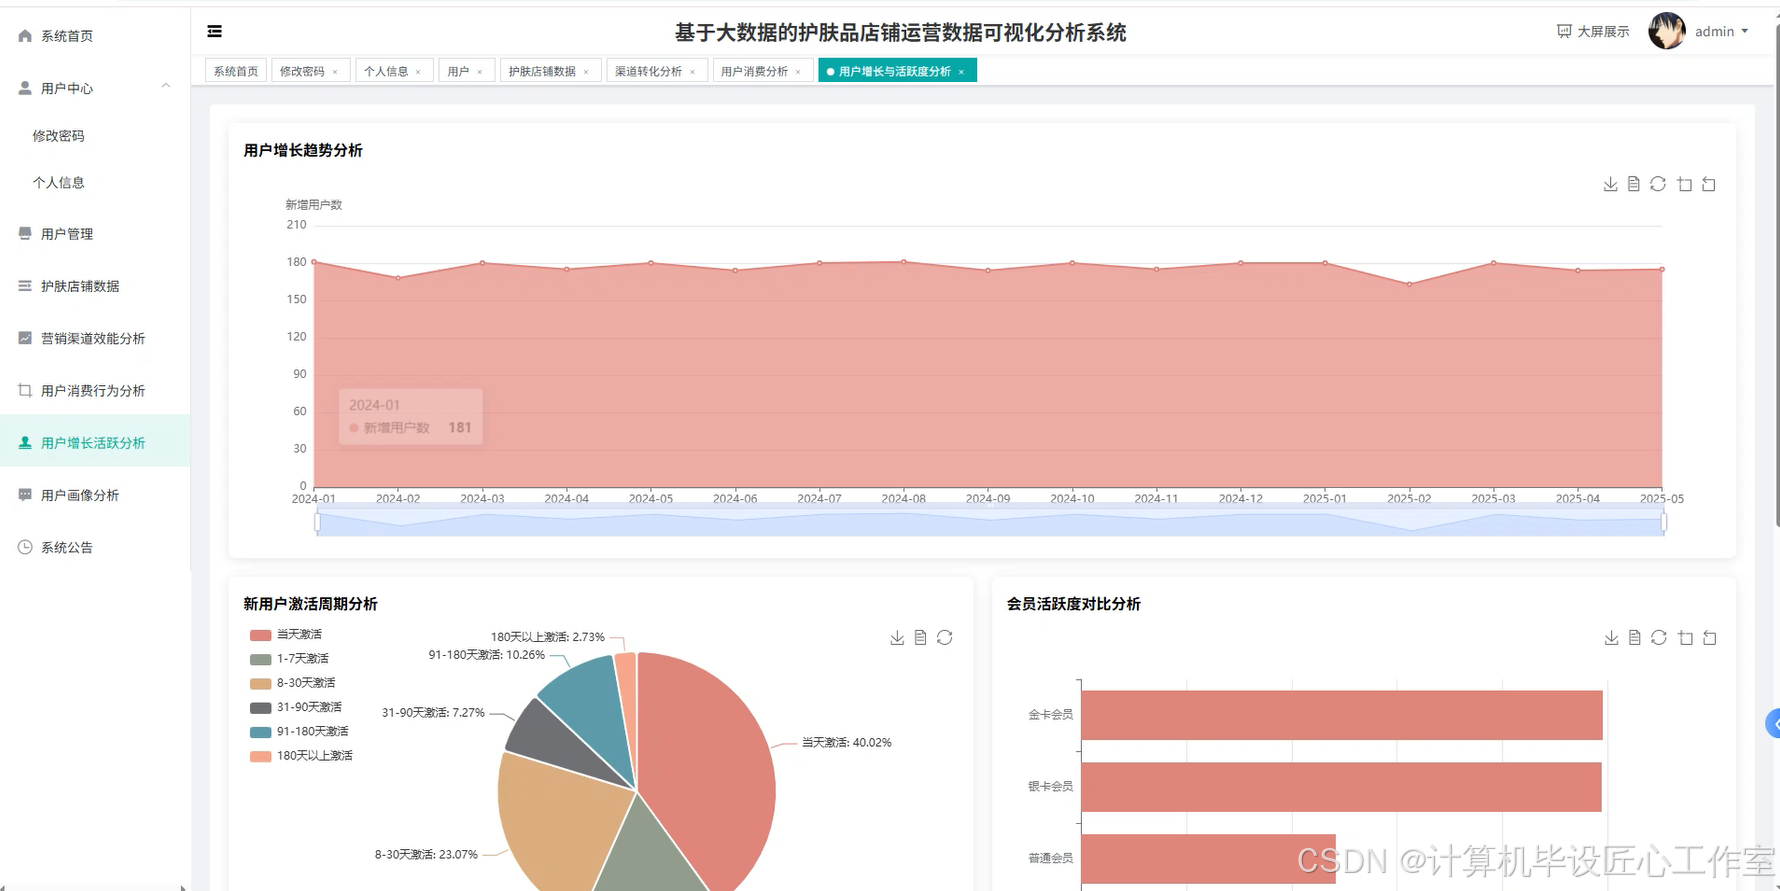Screen dimensions: 1780x891
Task: Switch to the 系统首页 tab
Action: click(x=236, y=71)
